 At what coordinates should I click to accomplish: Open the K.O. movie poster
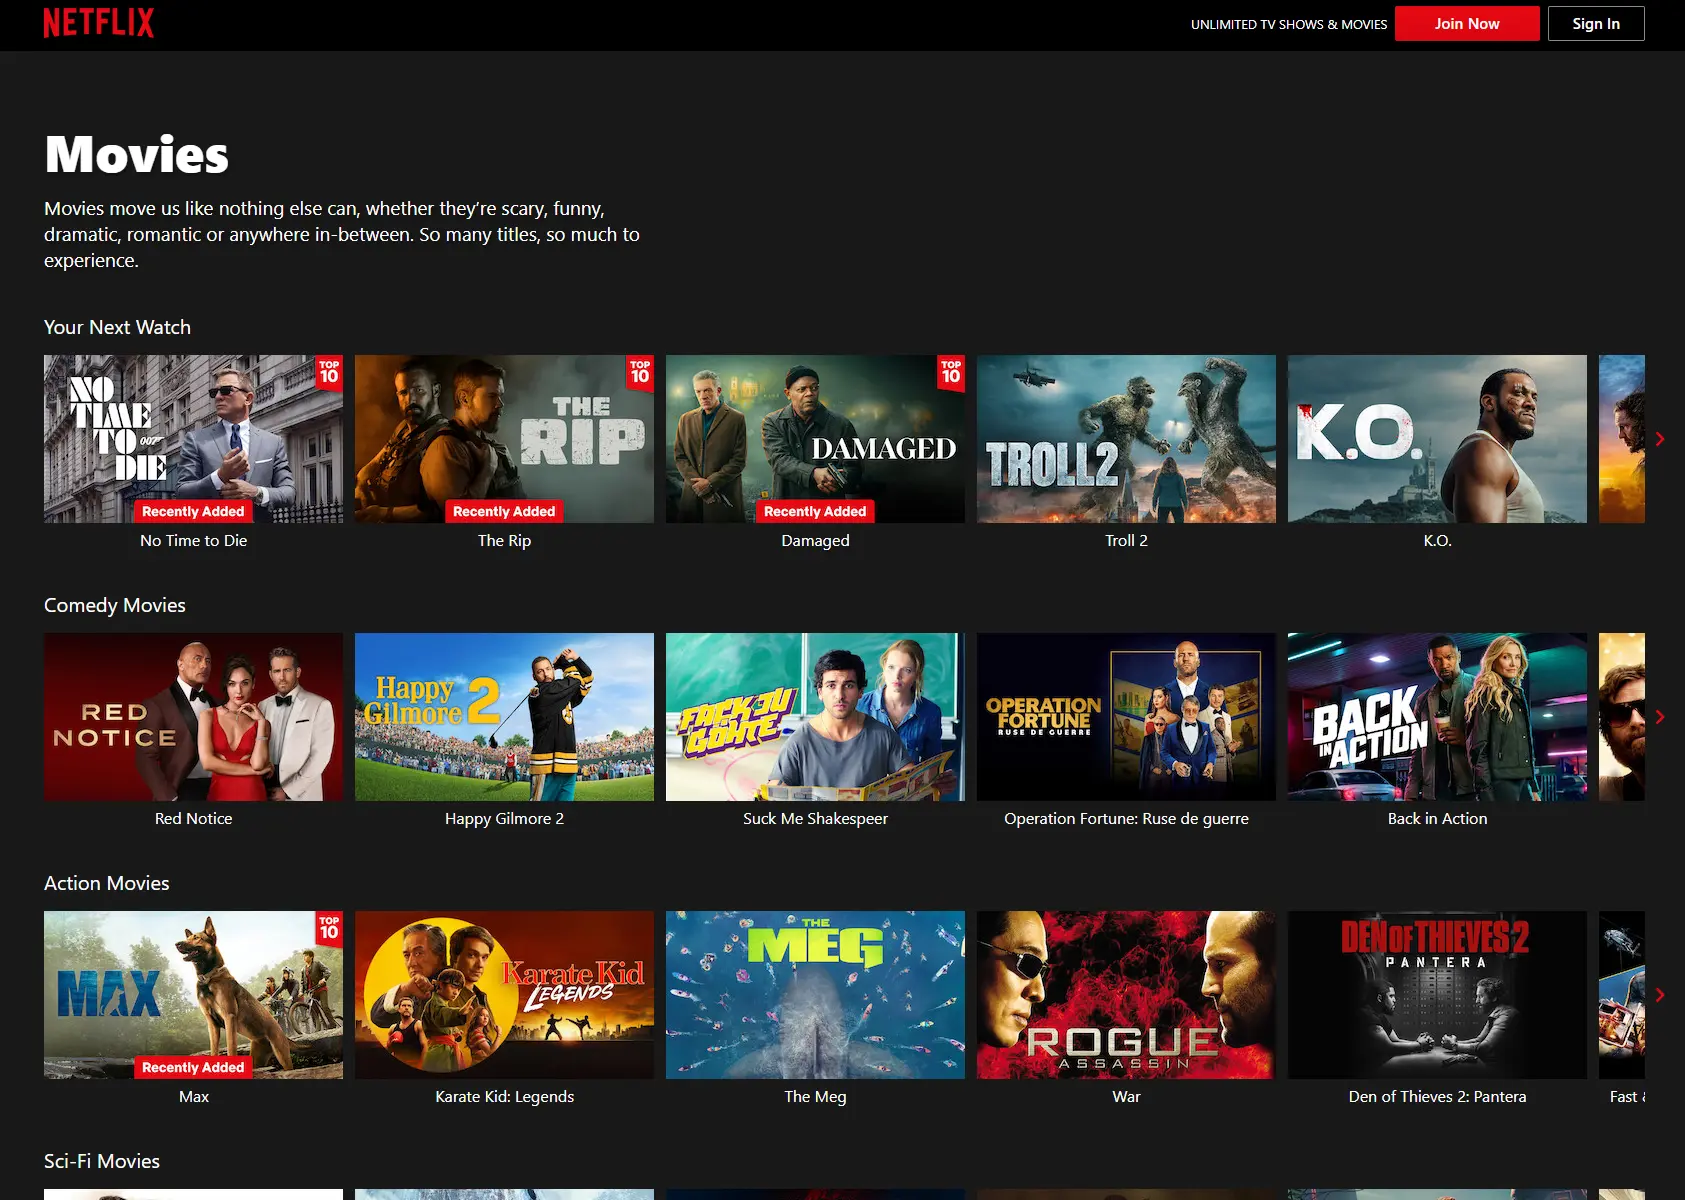pos(1437,439)
